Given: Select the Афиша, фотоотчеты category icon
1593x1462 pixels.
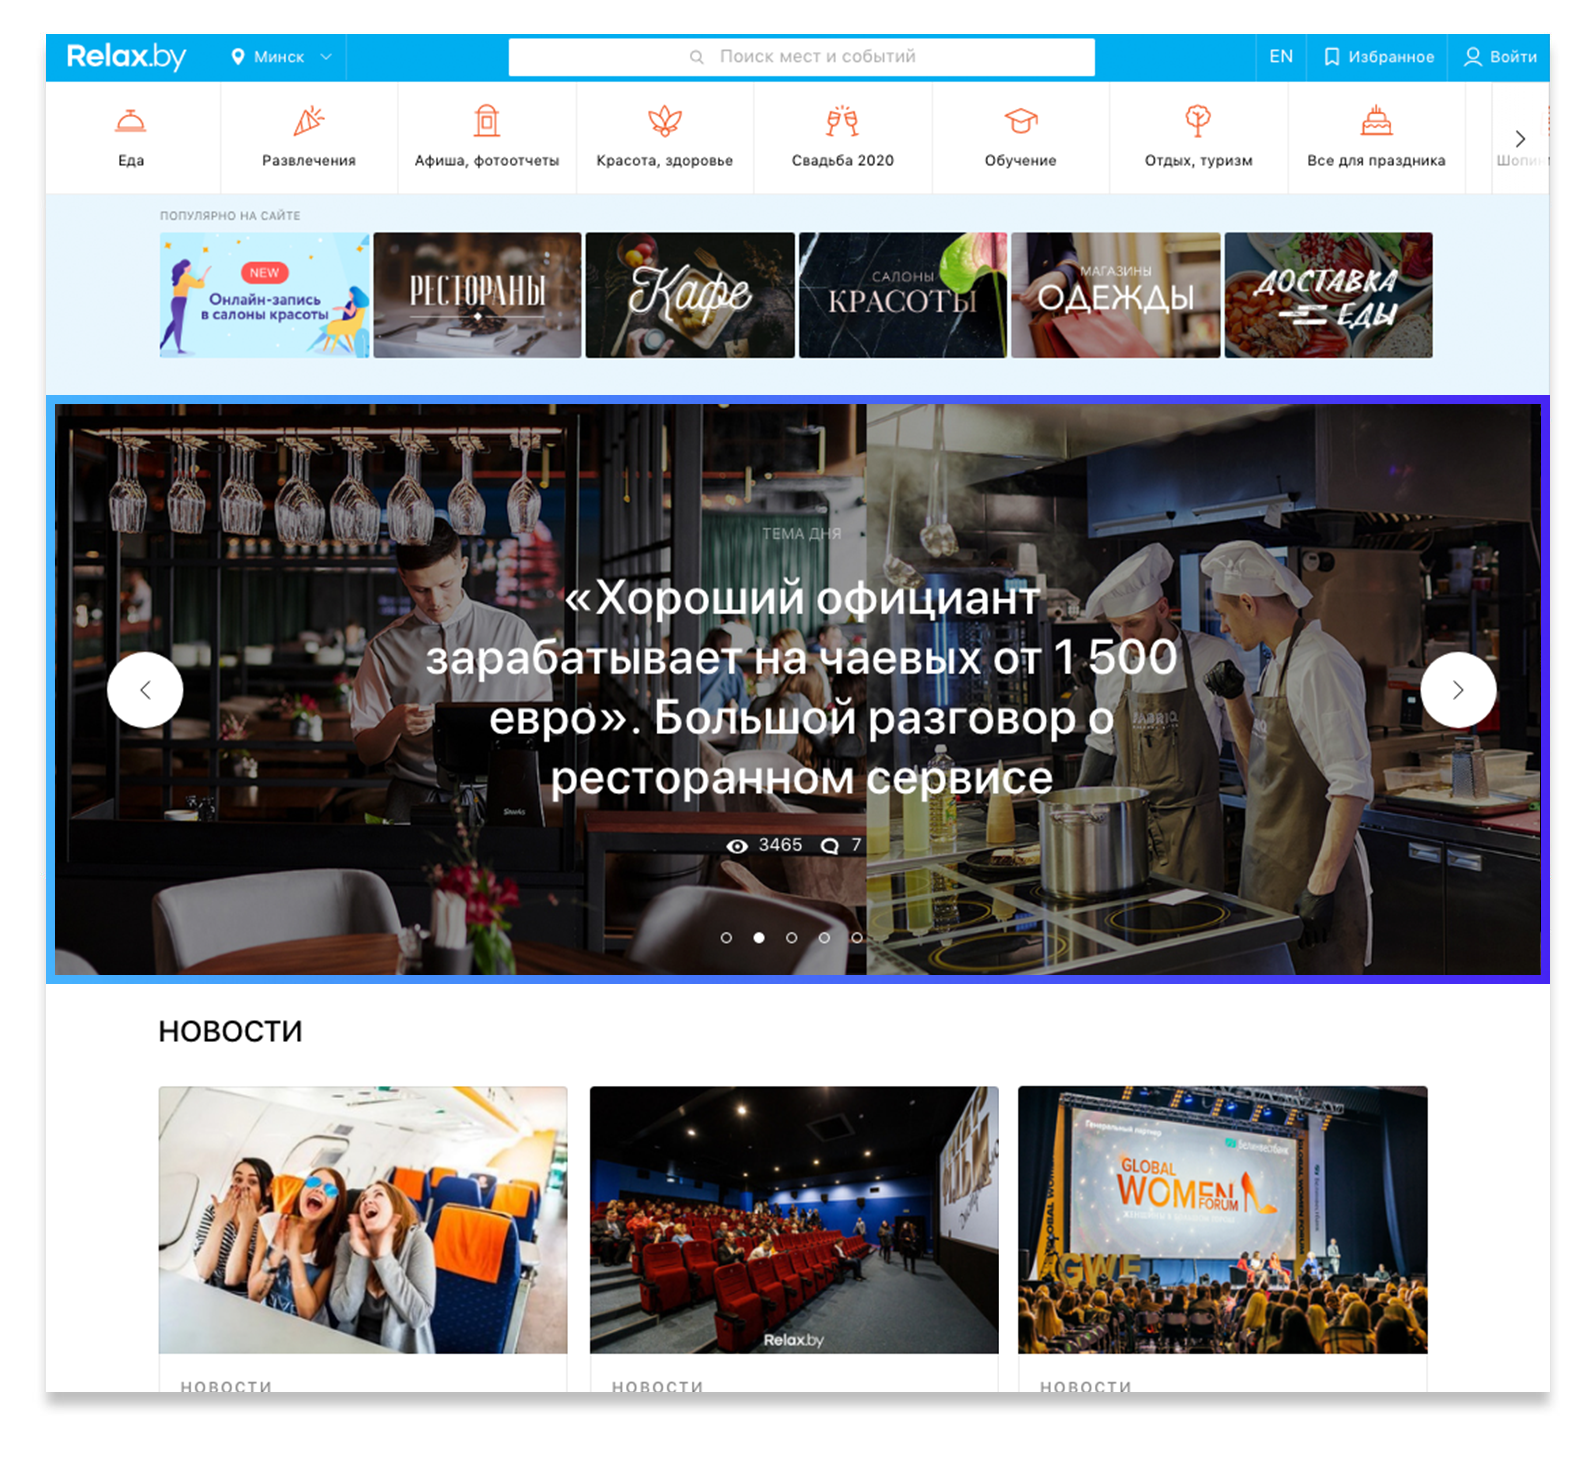Looking at the screenshot, I should coord(486,122).
